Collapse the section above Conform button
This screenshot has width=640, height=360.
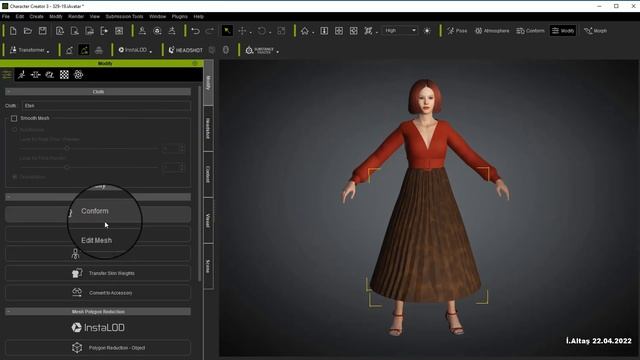(98, 197)
